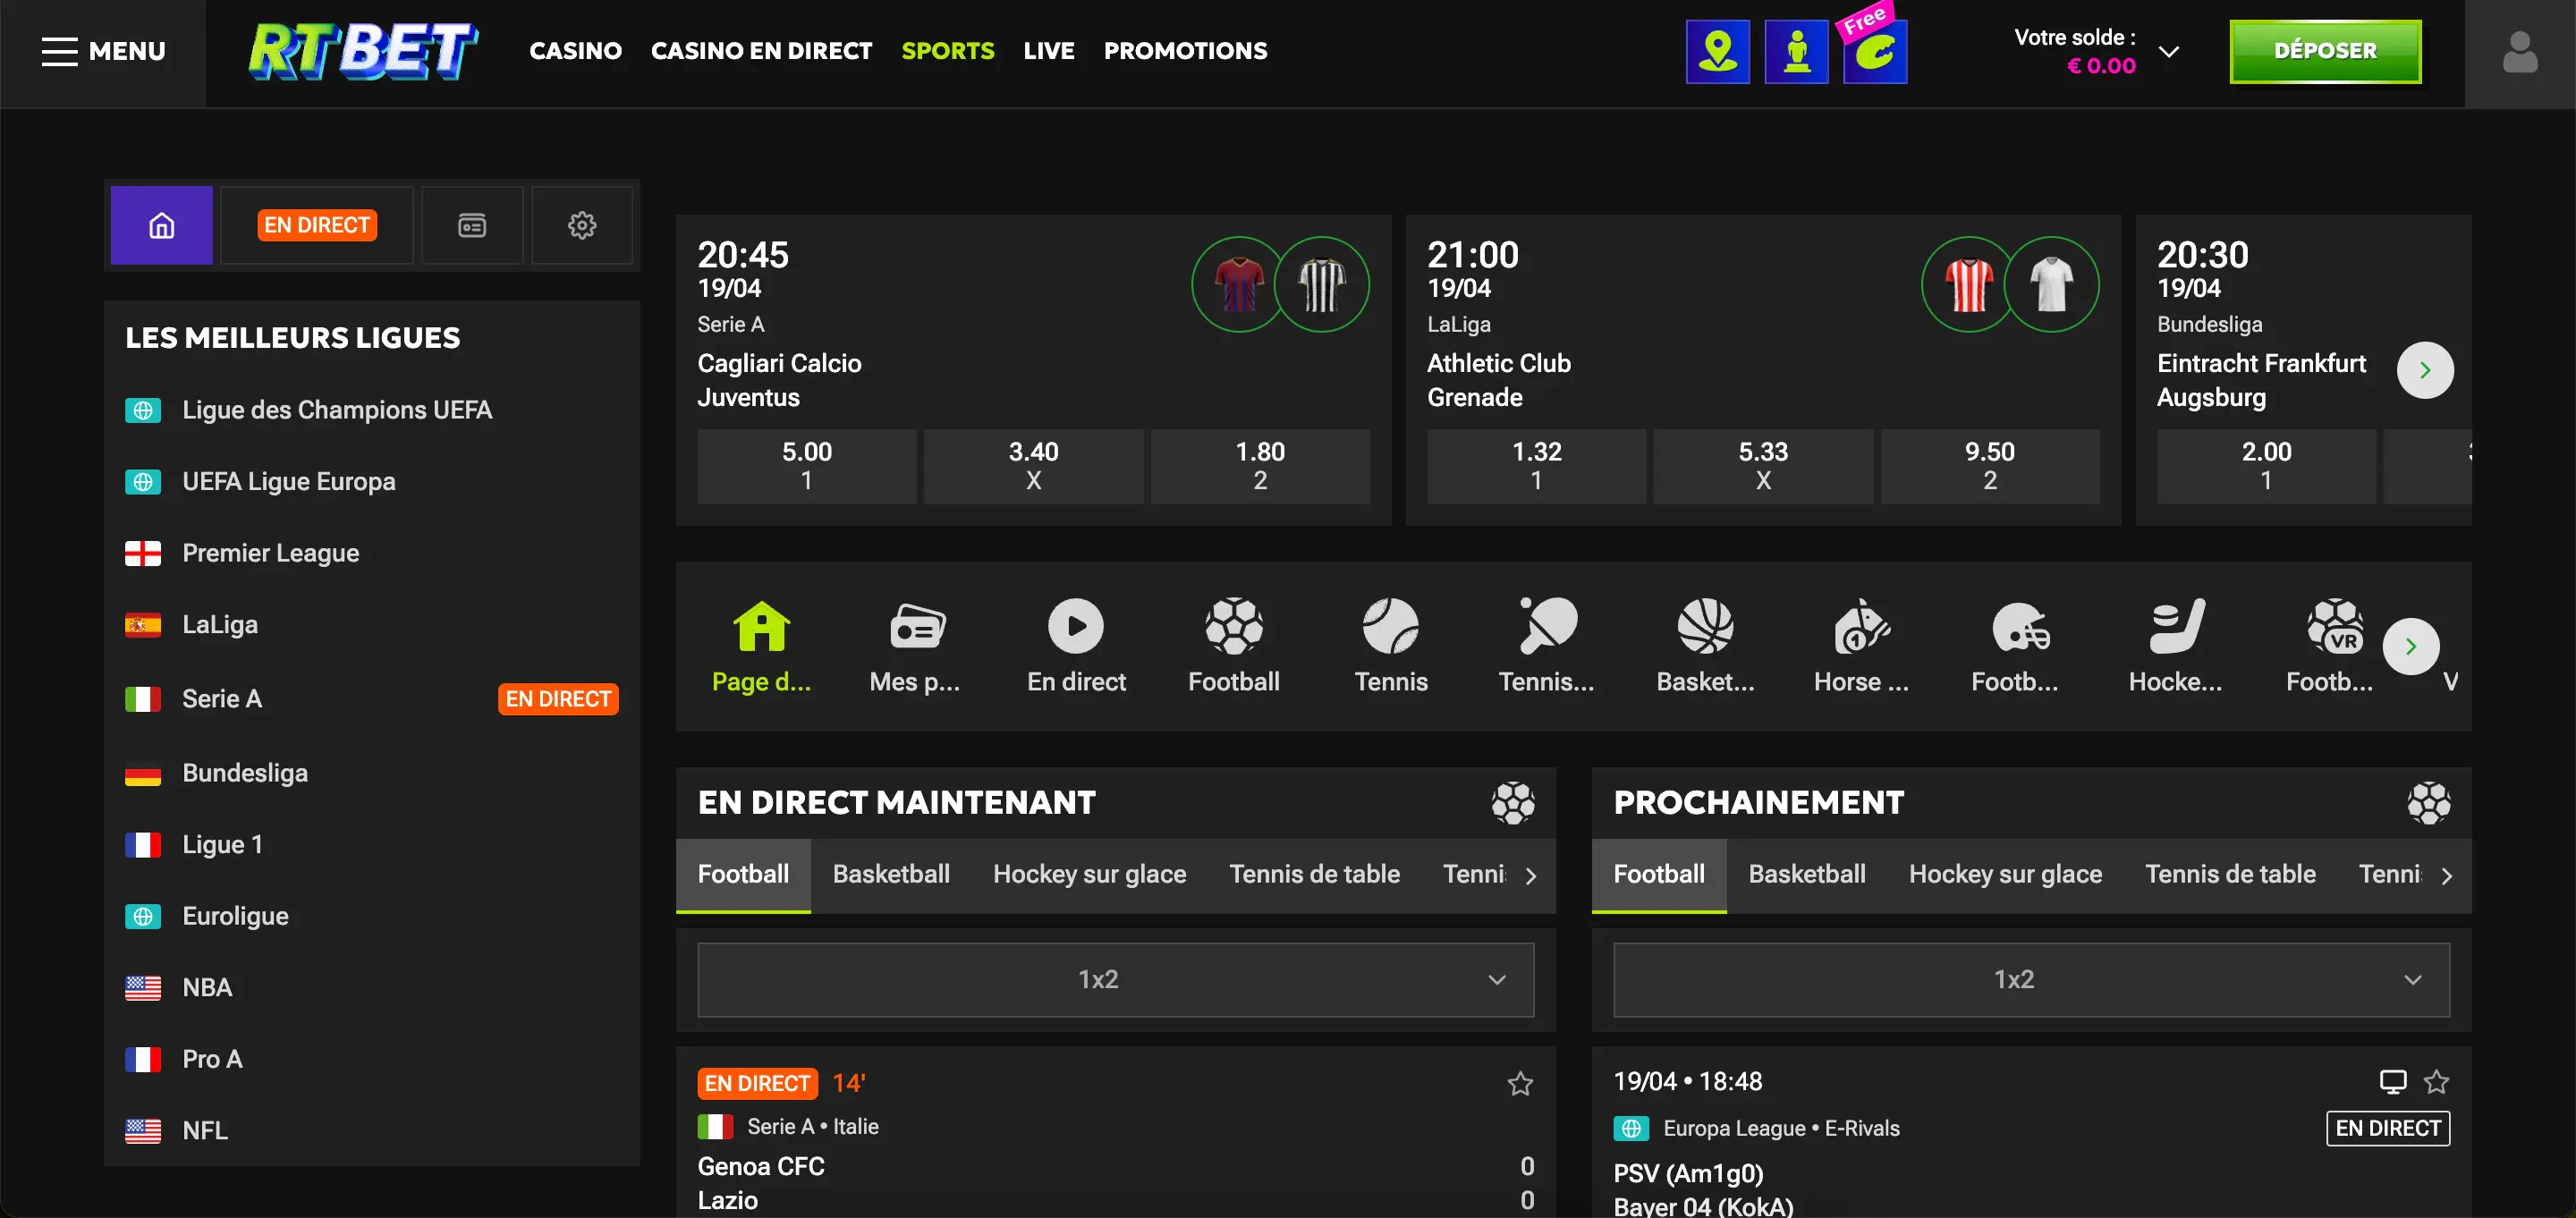Screen dimensions: 2576x1218
Task: Open the CASINO nav item
Action: [575, 51]
